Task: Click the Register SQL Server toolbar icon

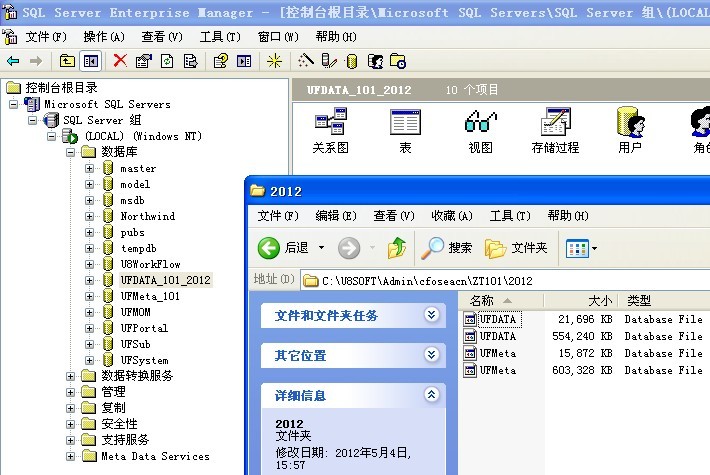Action: pos(329,61)
